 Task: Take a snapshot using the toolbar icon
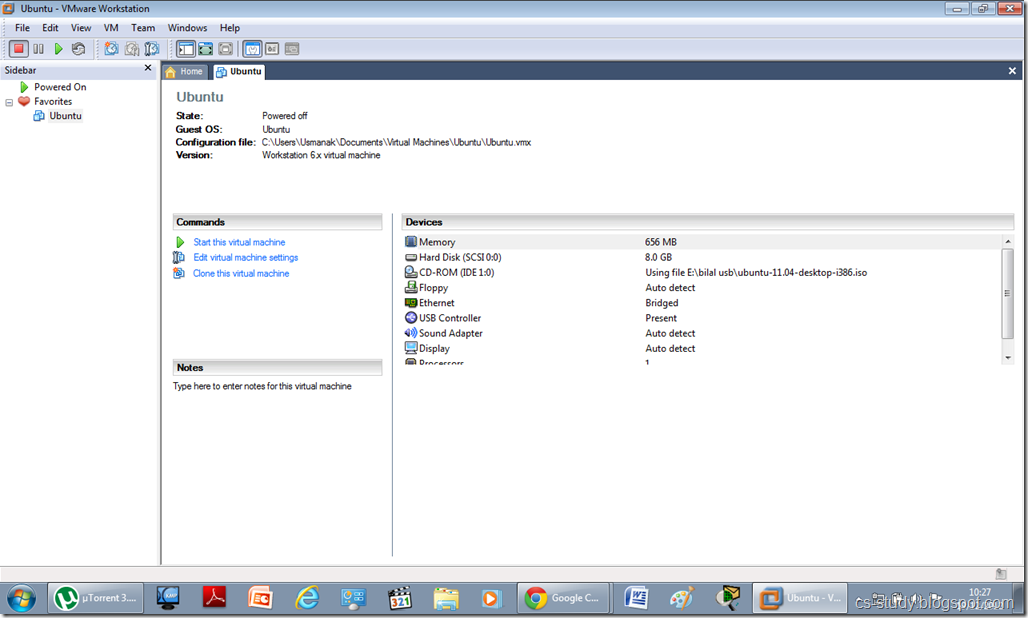(112, 48)
